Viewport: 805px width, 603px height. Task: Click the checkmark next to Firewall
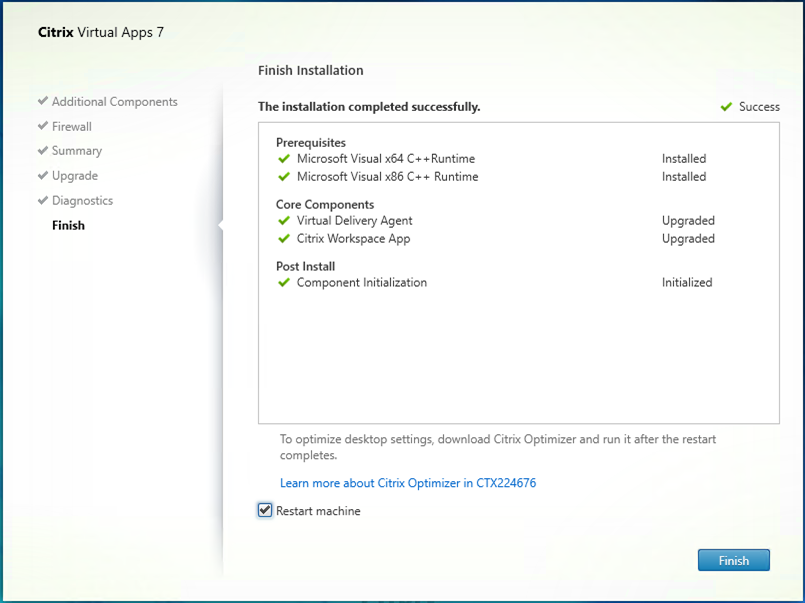pos(43,125)
